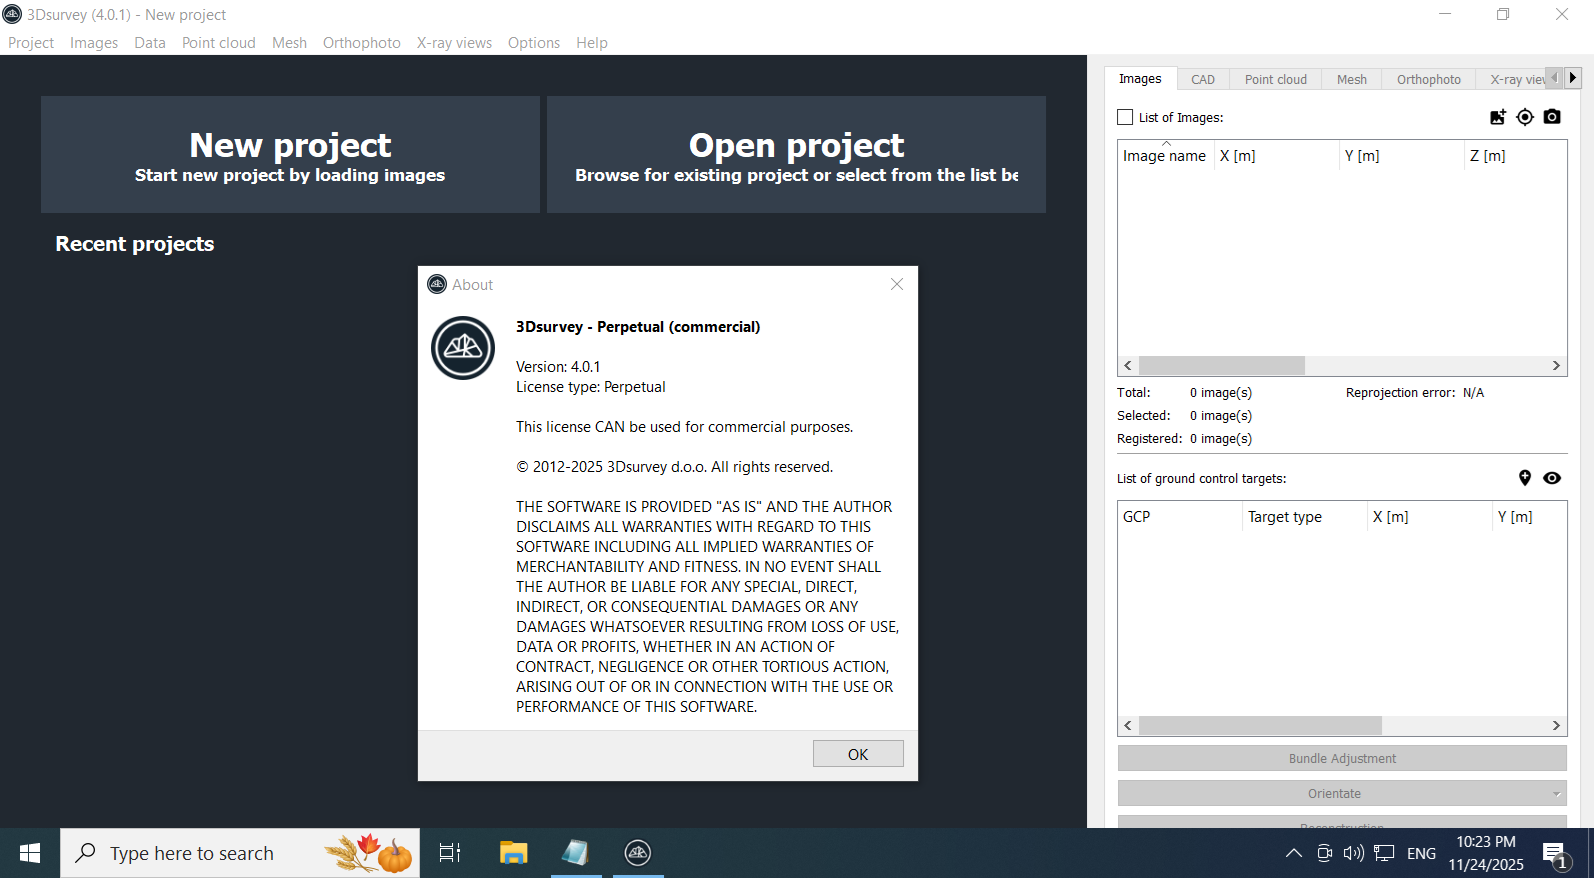Click the security tray icon beside volume
This screenshot has width=1594, height=878.
(1324, 853)
